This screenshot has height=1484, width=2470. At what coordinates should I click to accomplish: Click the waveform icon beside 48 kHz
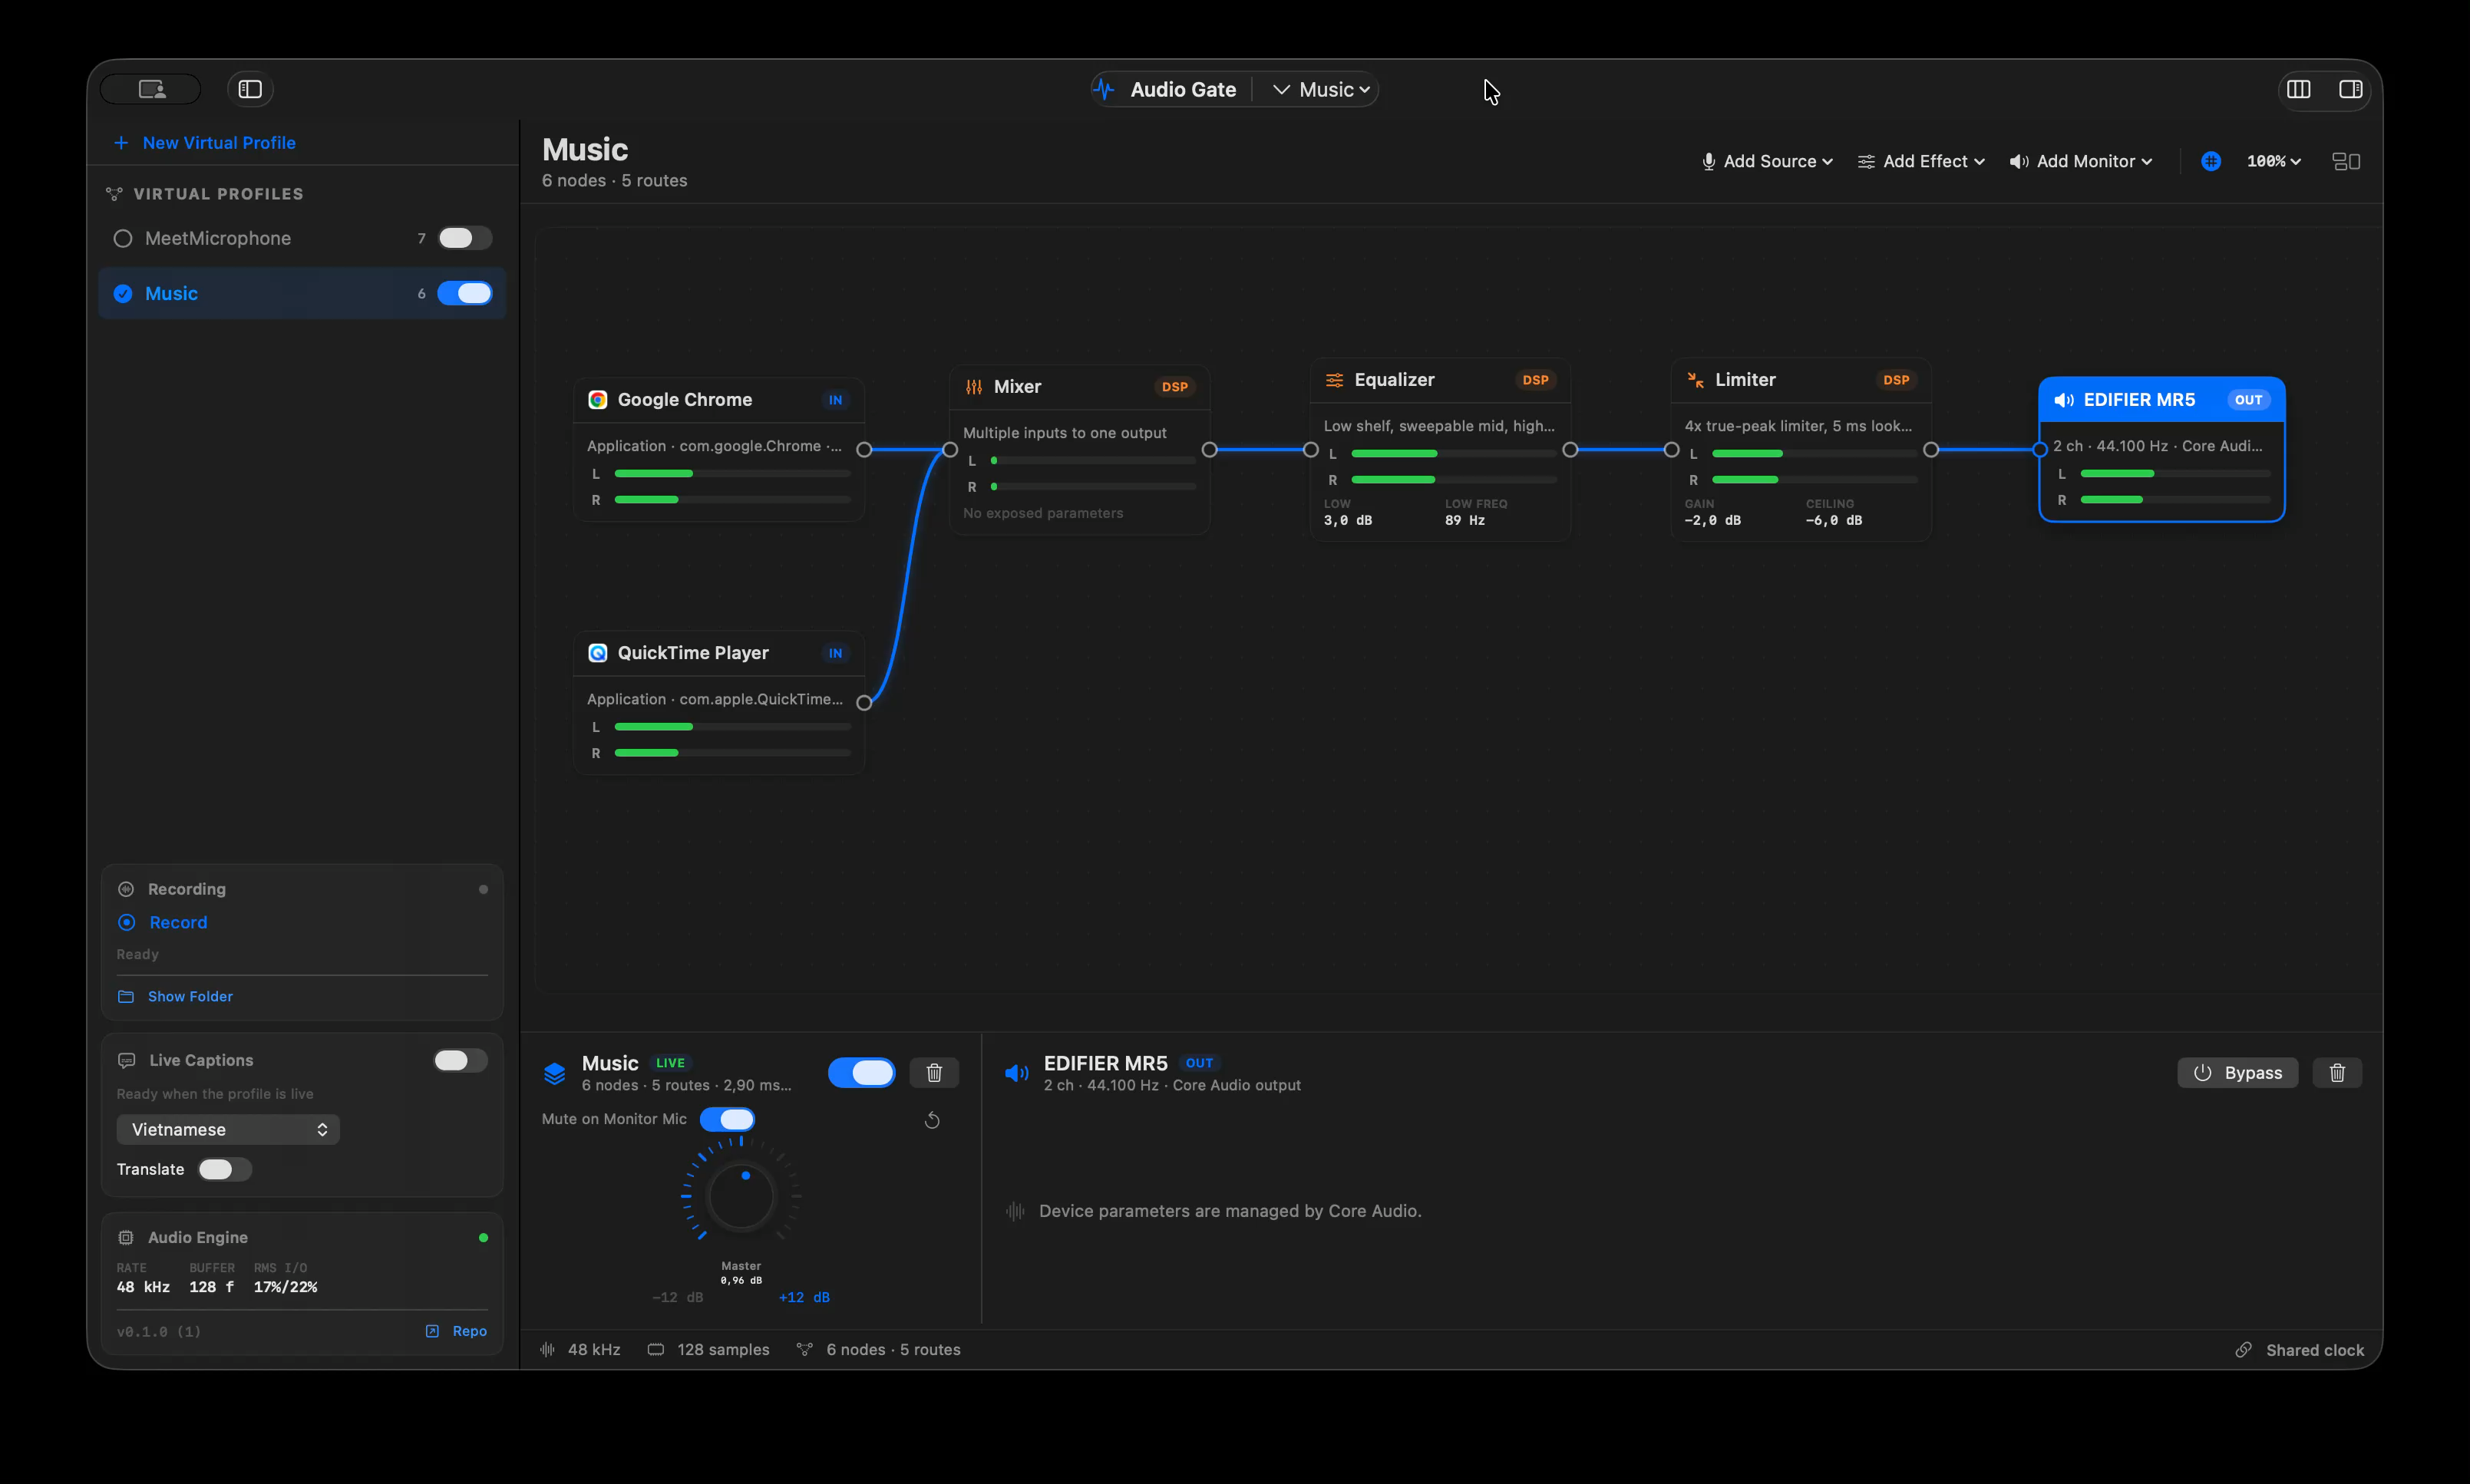pos(547,1350)
